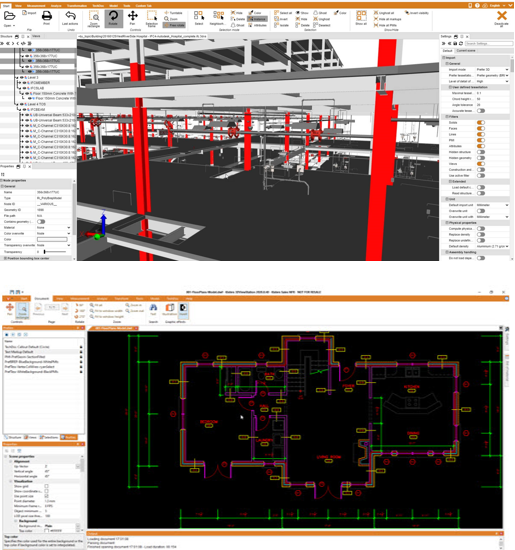Click the Print icon in the ribbon
The width and height of the screenshot is (515, 550).
(47, 16)
